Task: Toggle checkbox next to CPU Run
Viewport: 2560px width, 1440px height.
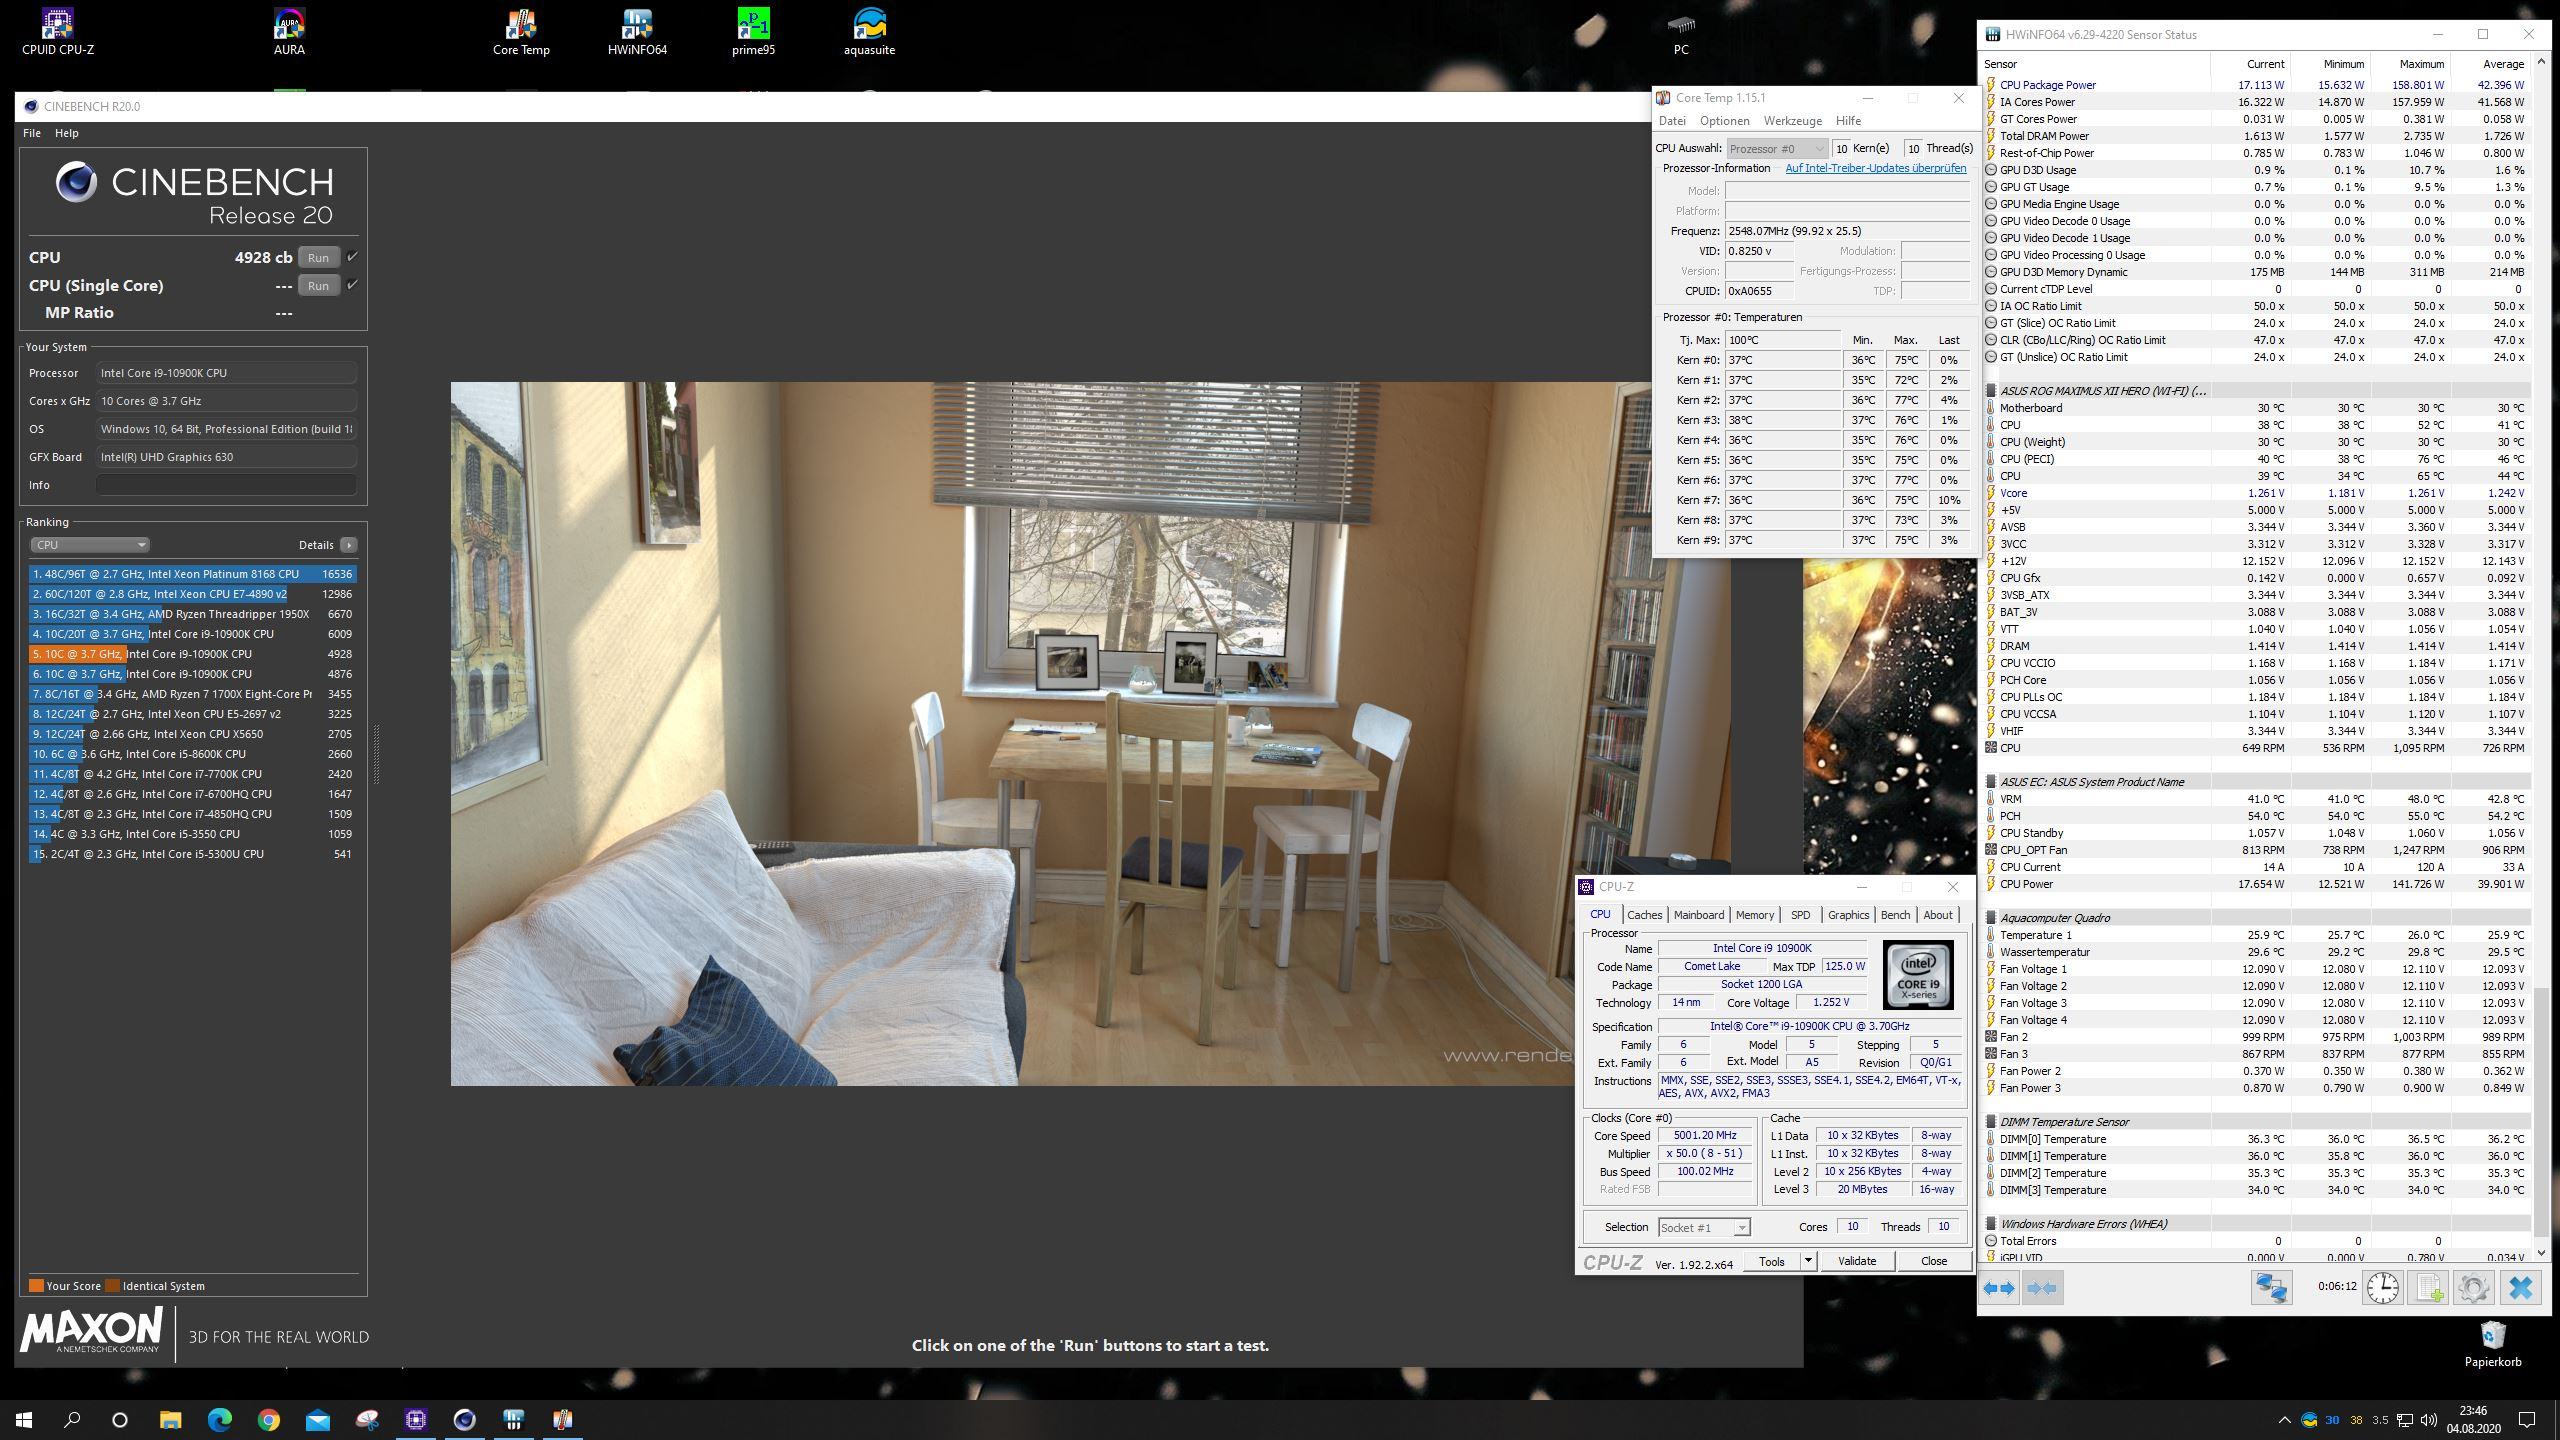Action: (x=352, y=257)
